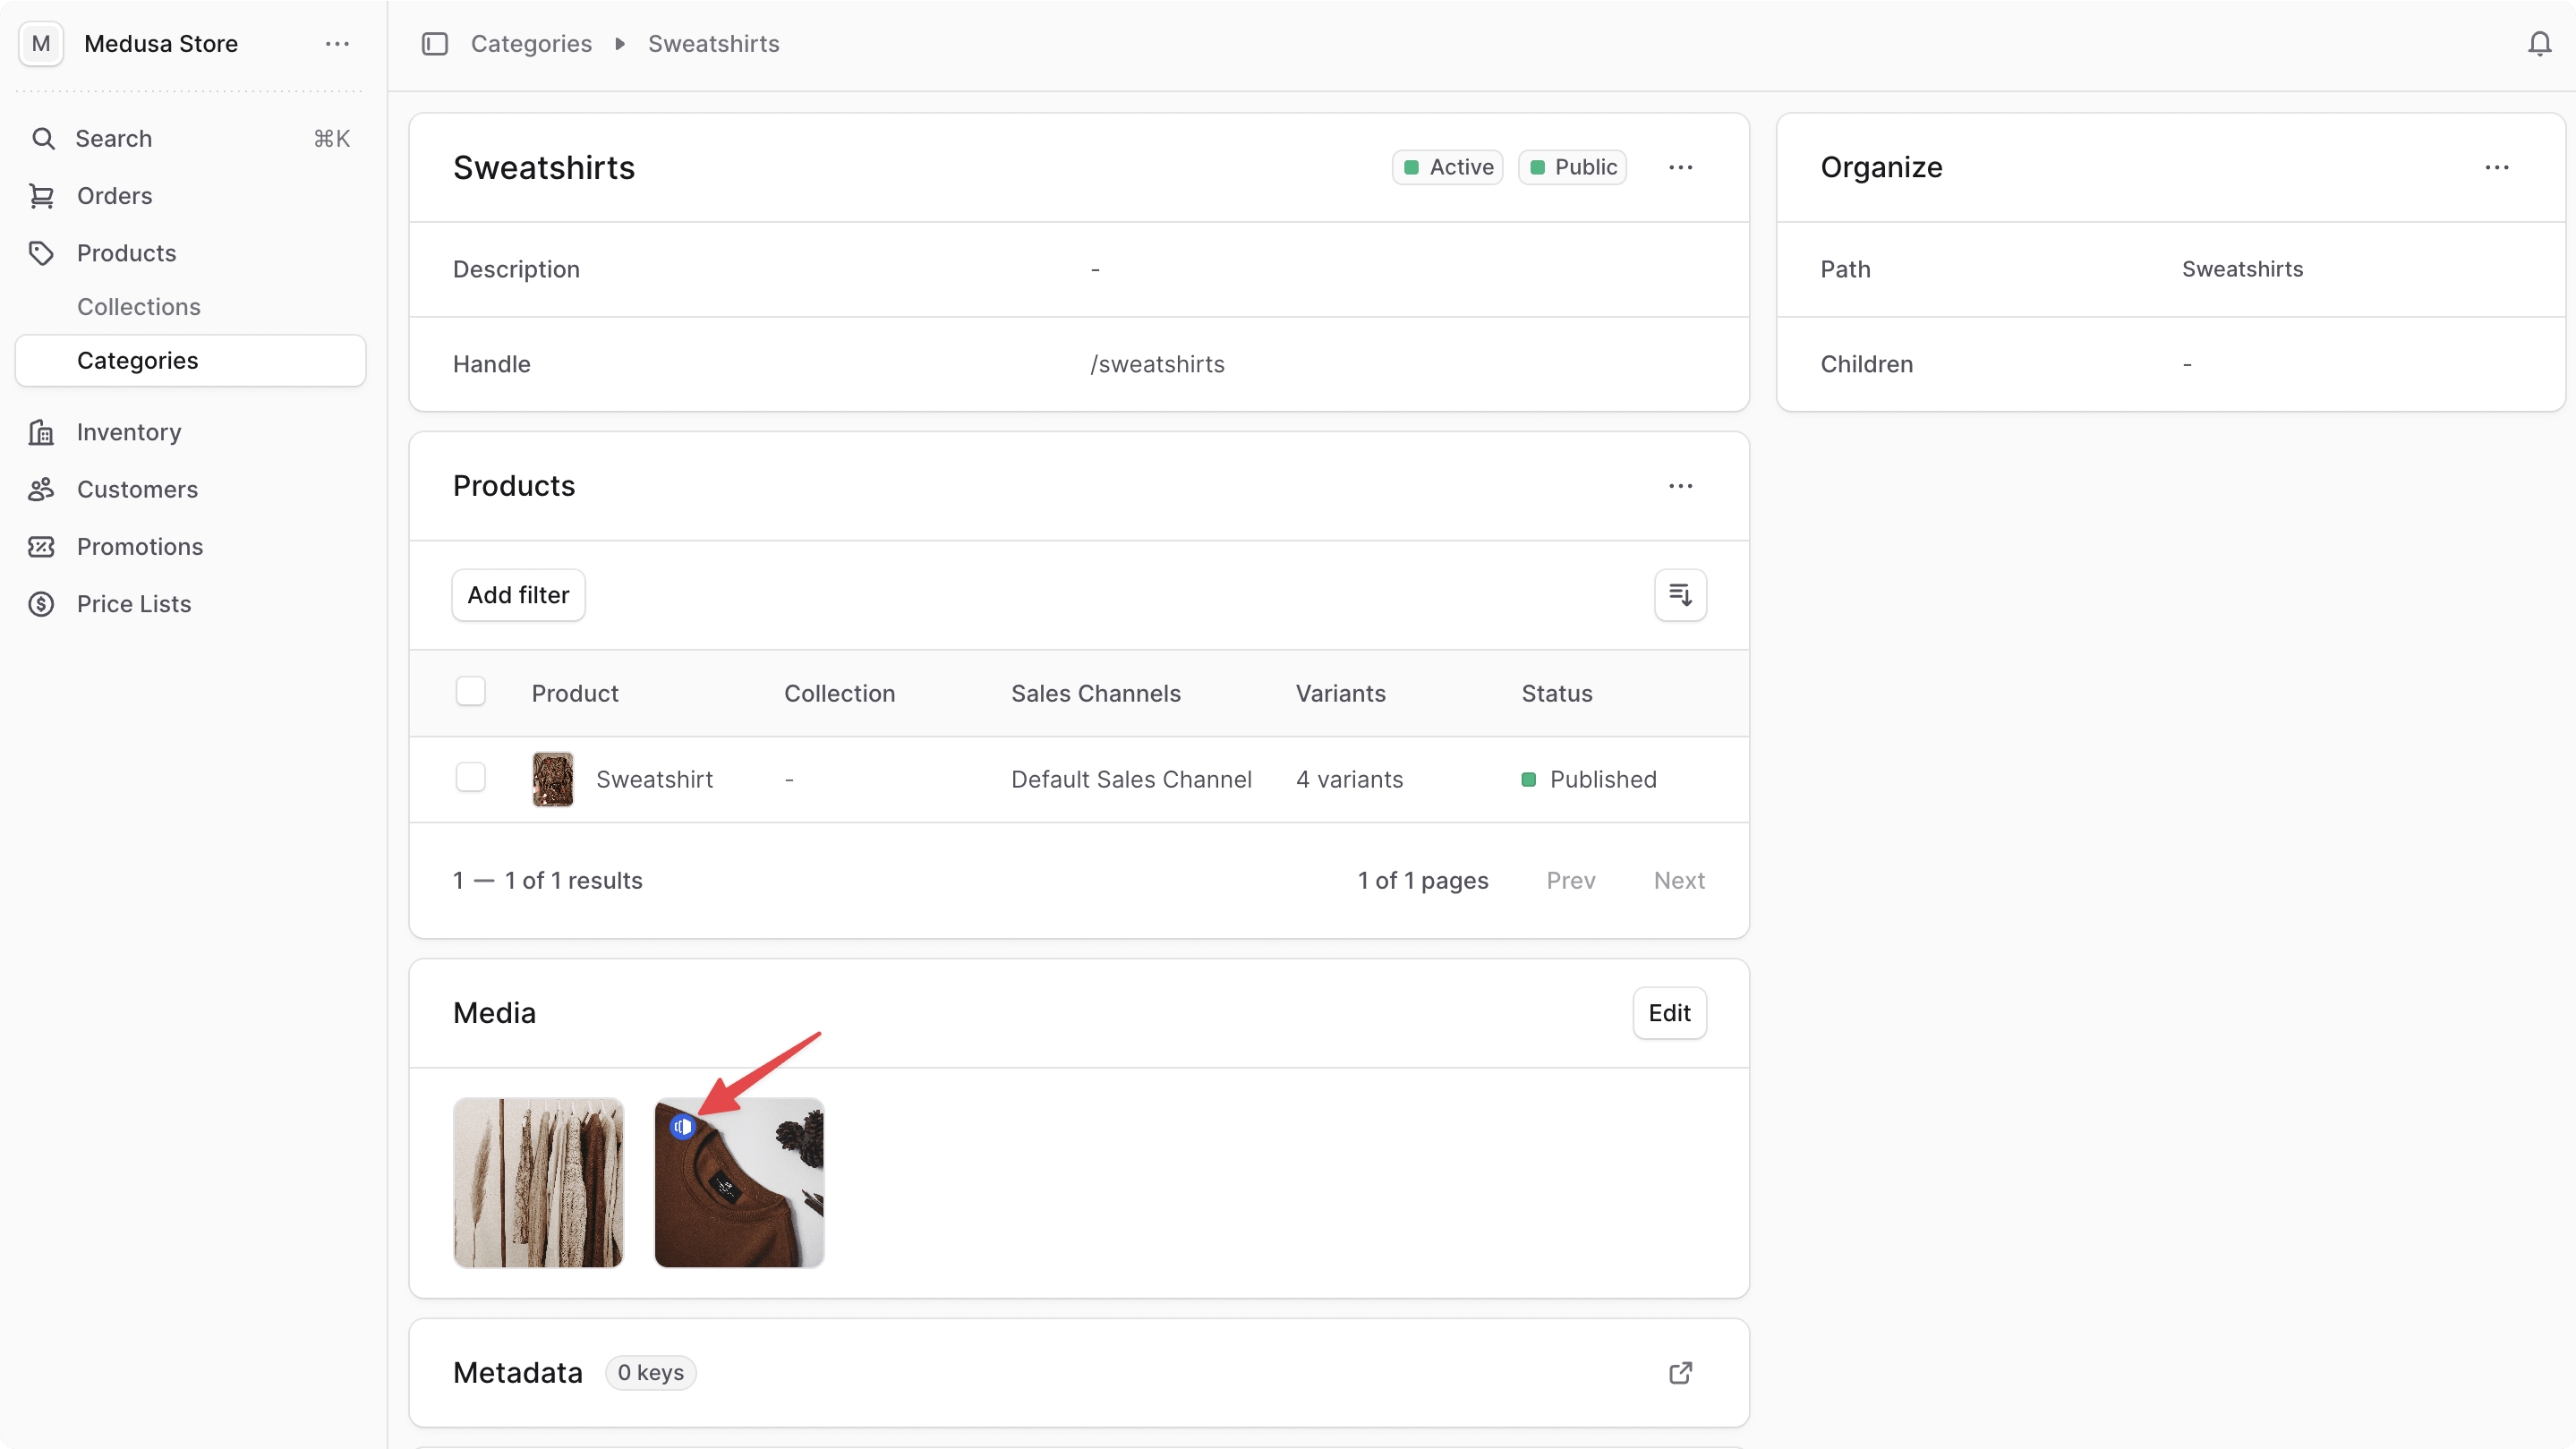Open the Organize panel ellipsis menu

point(2498,167)
